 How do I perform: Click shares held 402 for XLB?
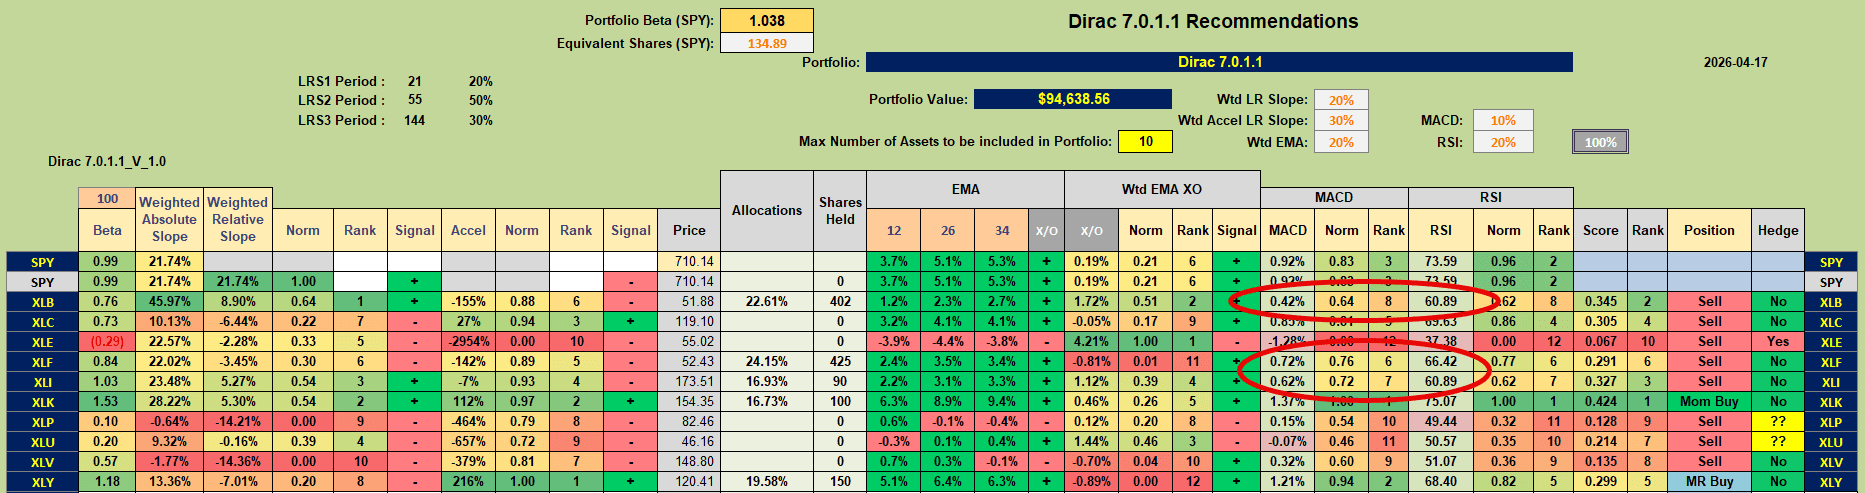[x=840, y=301]
